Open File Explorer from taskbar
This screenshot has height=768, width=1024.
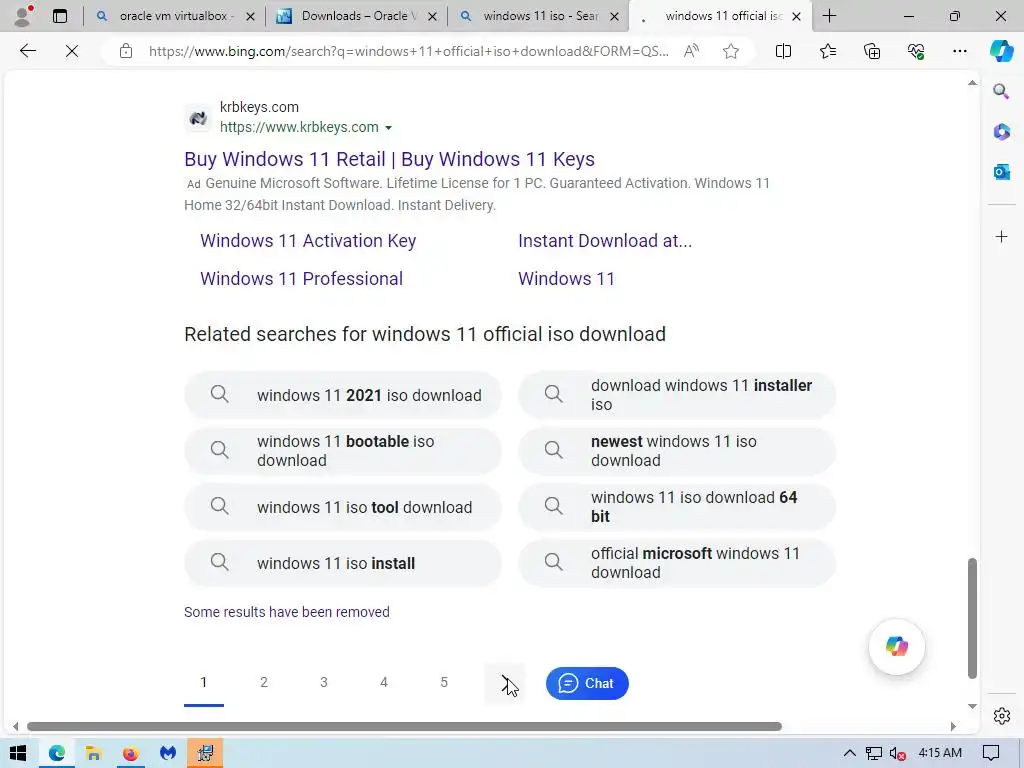[x=93, y=753]
